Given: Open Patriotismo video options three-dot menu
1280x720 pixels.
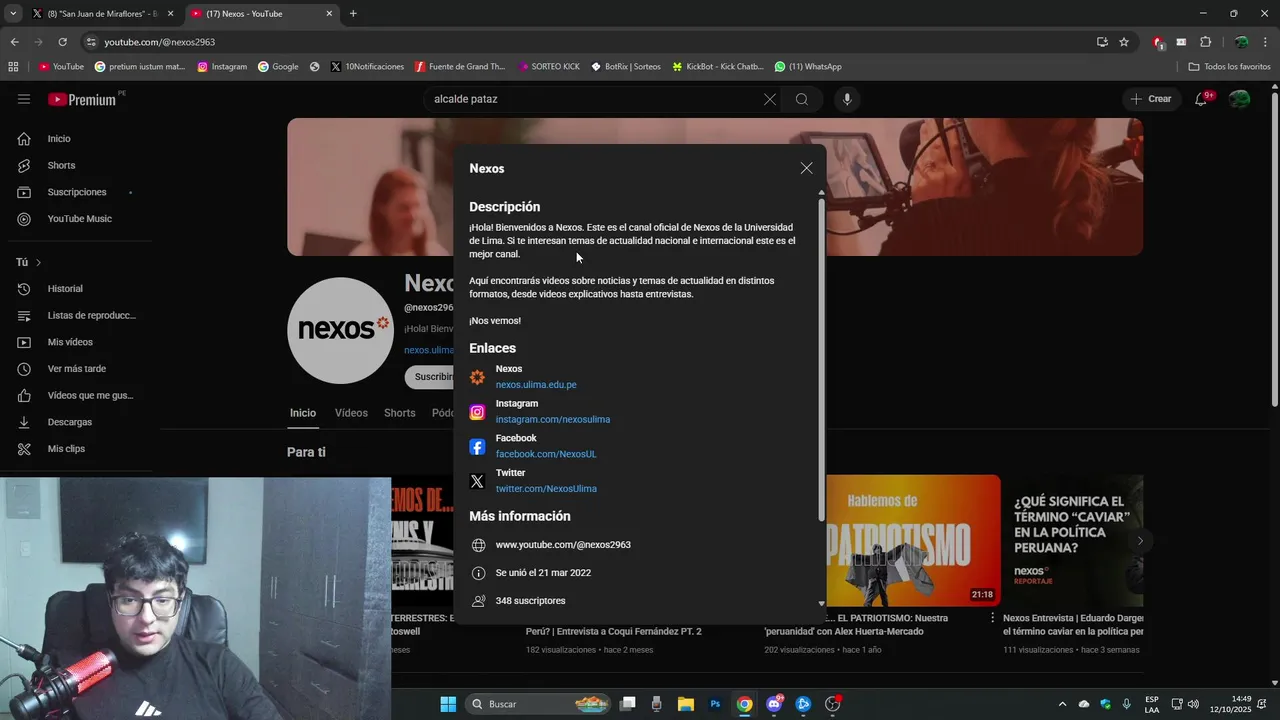Looking at the screenshot, I should [x=993, y=618].
